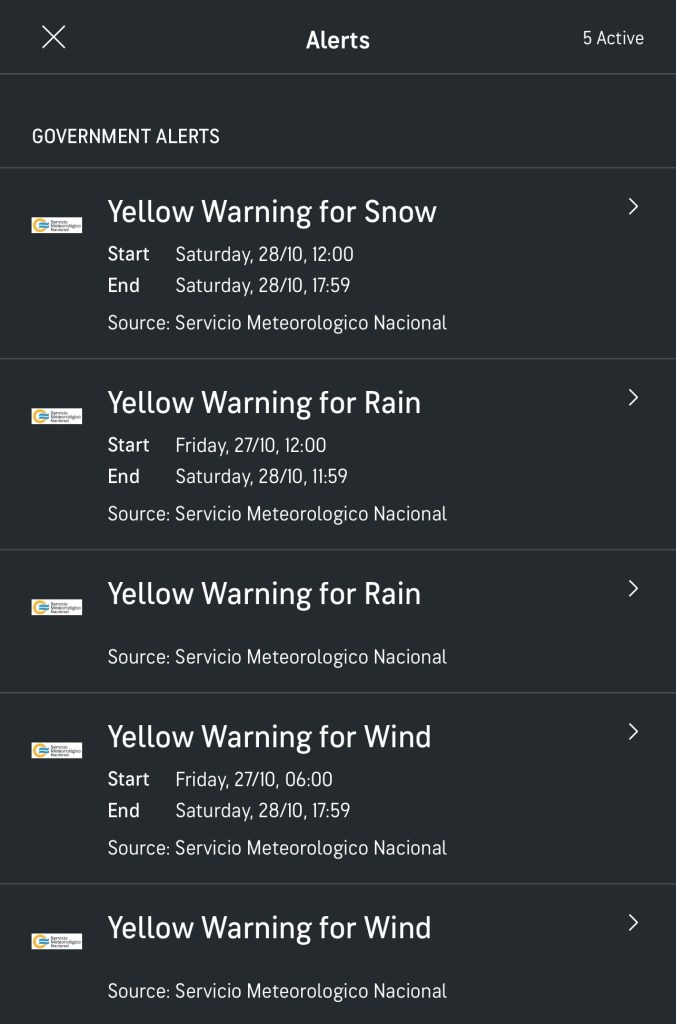Open chevron for Rain warning starting Friday 12:00
The width and height of the screenshot is (676, 1024).
coord(632,398)
